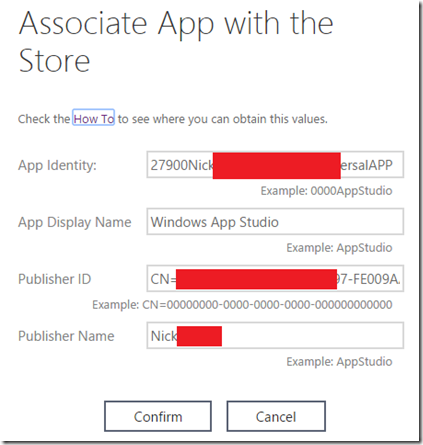Click the 'Associate App with the Store' heading
423x445 pixels.
(176, 42)
